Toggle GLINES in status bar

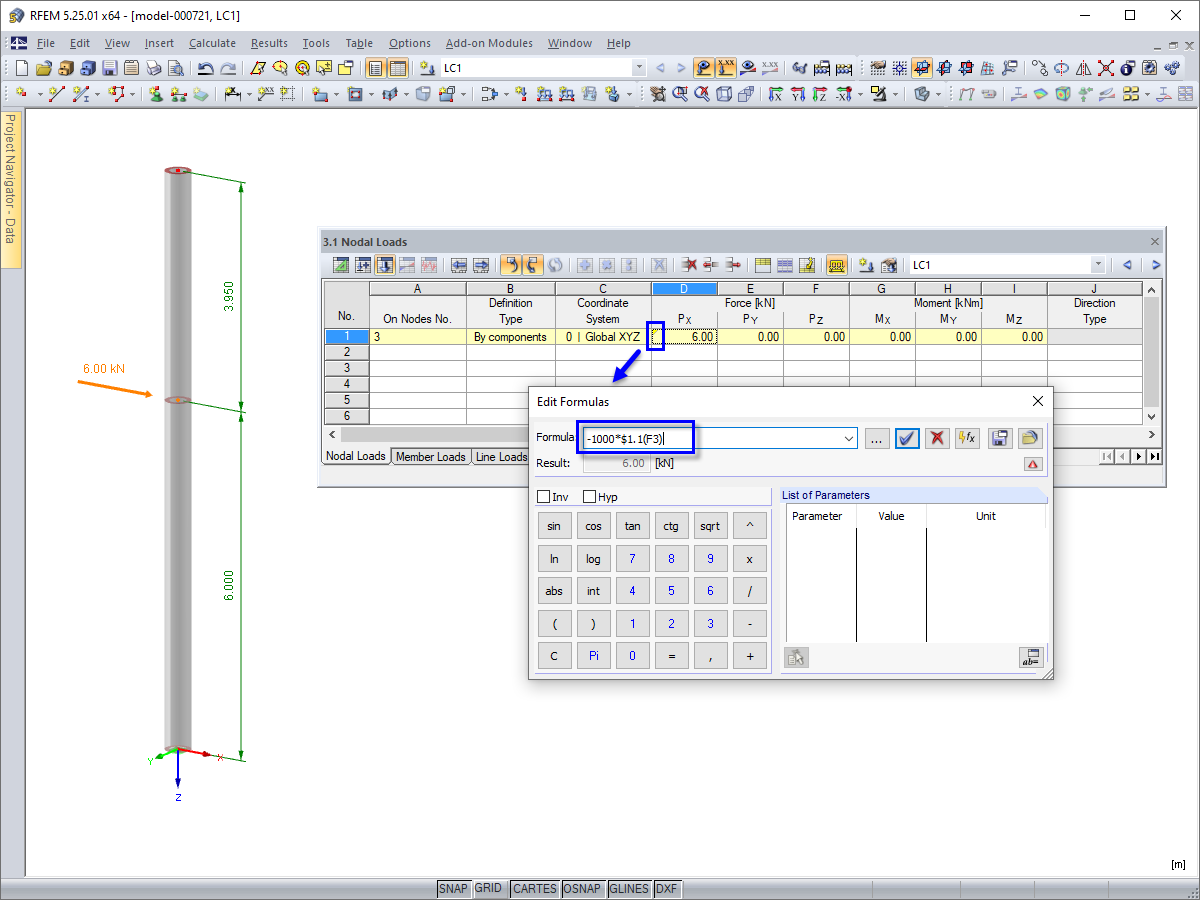(629, 888)
